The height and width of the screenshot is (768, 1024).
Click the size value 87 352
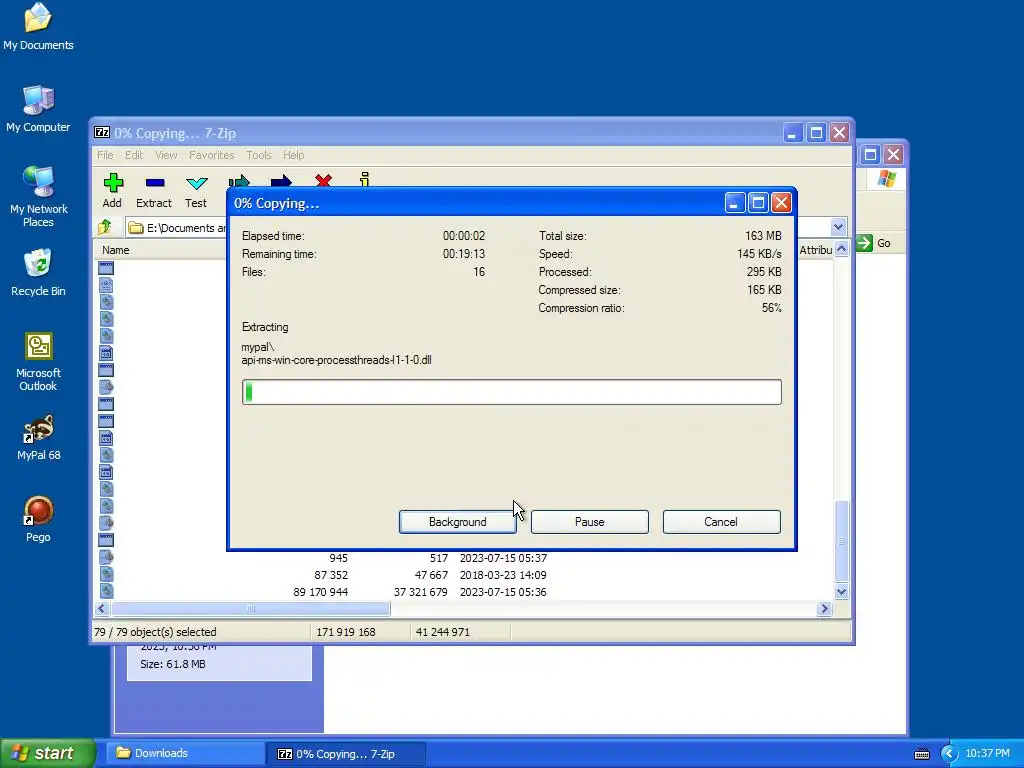330,575
